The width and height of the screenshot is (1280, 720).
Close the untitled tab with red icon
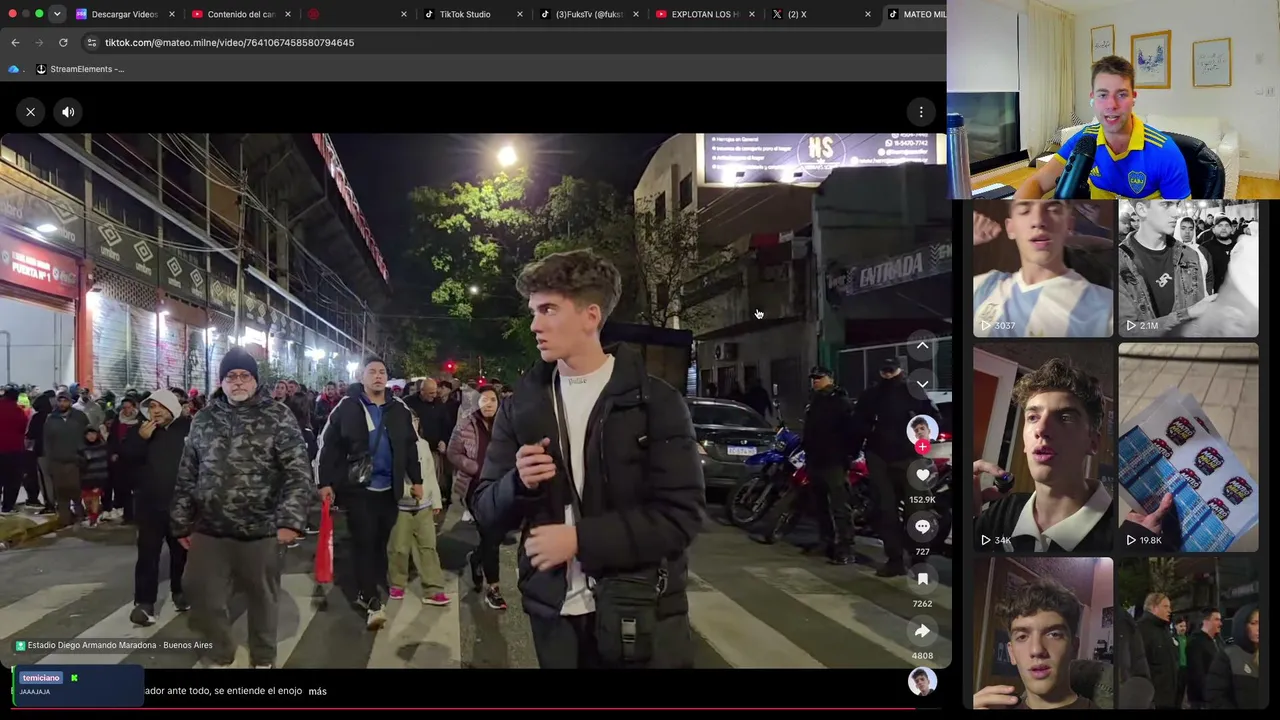404,14
